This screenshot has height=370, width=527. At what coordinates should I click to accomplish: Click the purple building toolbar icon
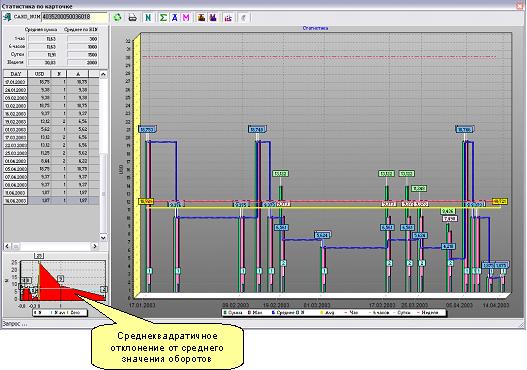coord(213,17)
